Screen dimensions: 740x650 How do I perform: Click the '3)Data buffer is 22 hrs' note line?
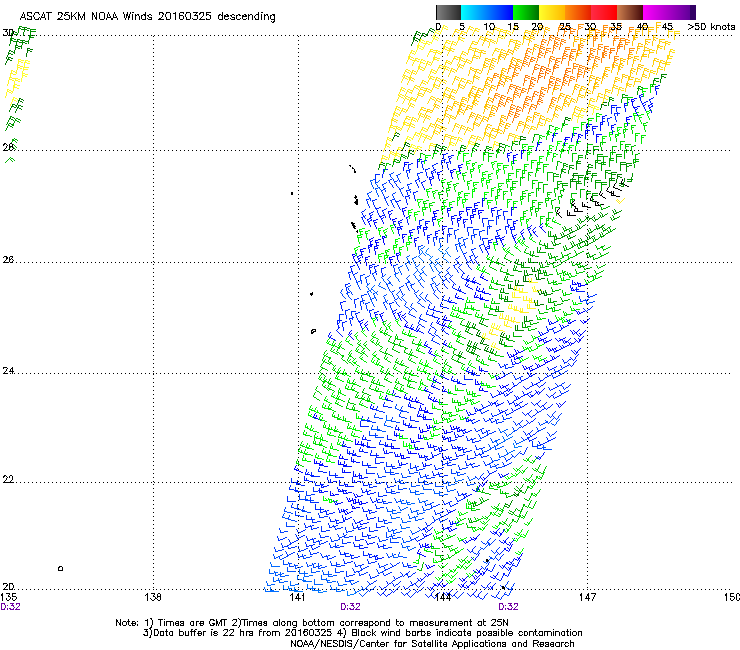coord(362,633)
